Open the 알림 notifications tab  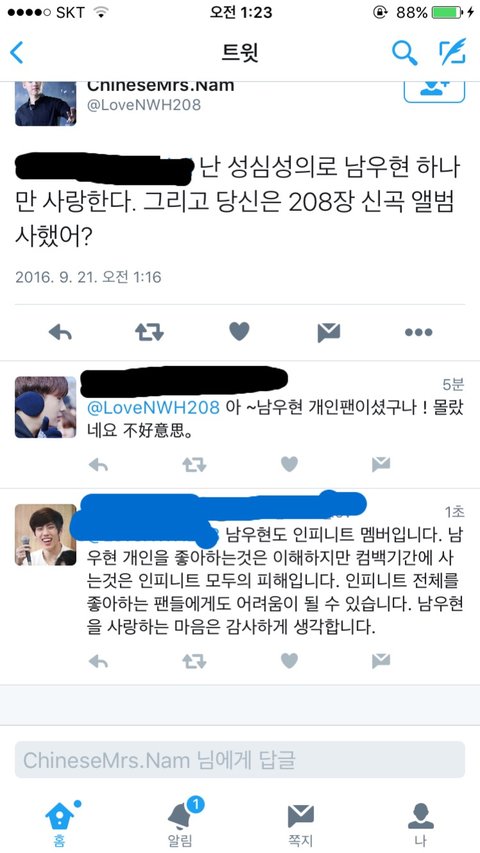point(180,823)
